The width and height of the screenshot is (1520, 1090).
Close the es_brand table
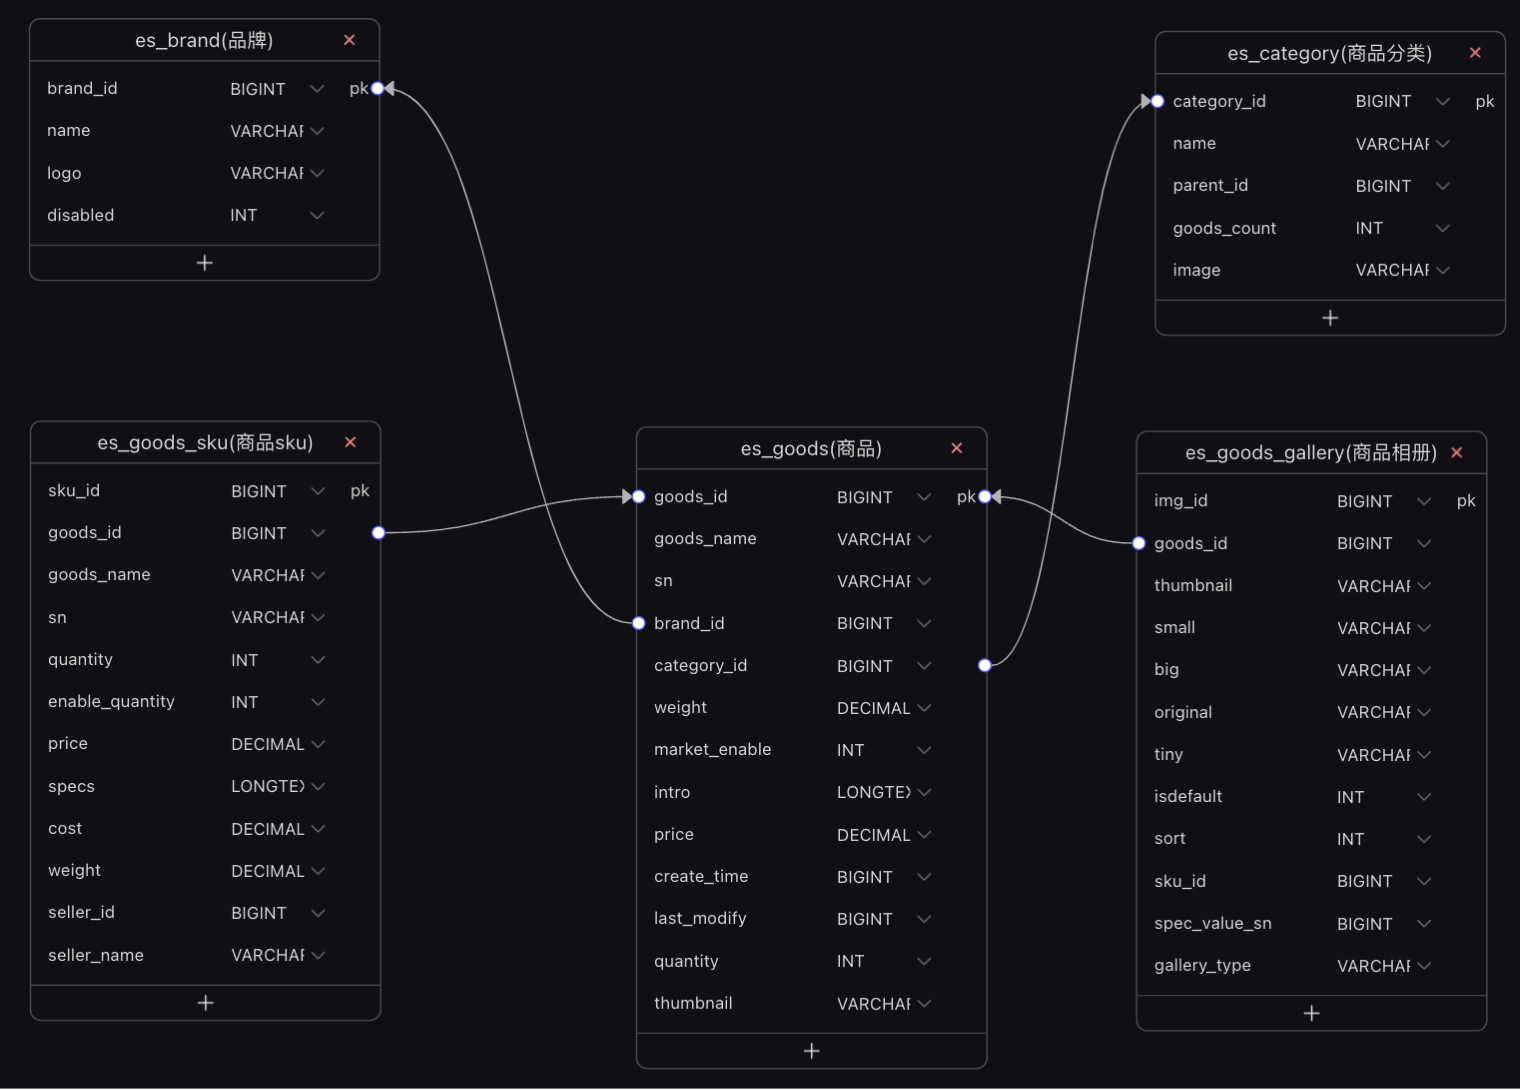[x=349, y=40]
